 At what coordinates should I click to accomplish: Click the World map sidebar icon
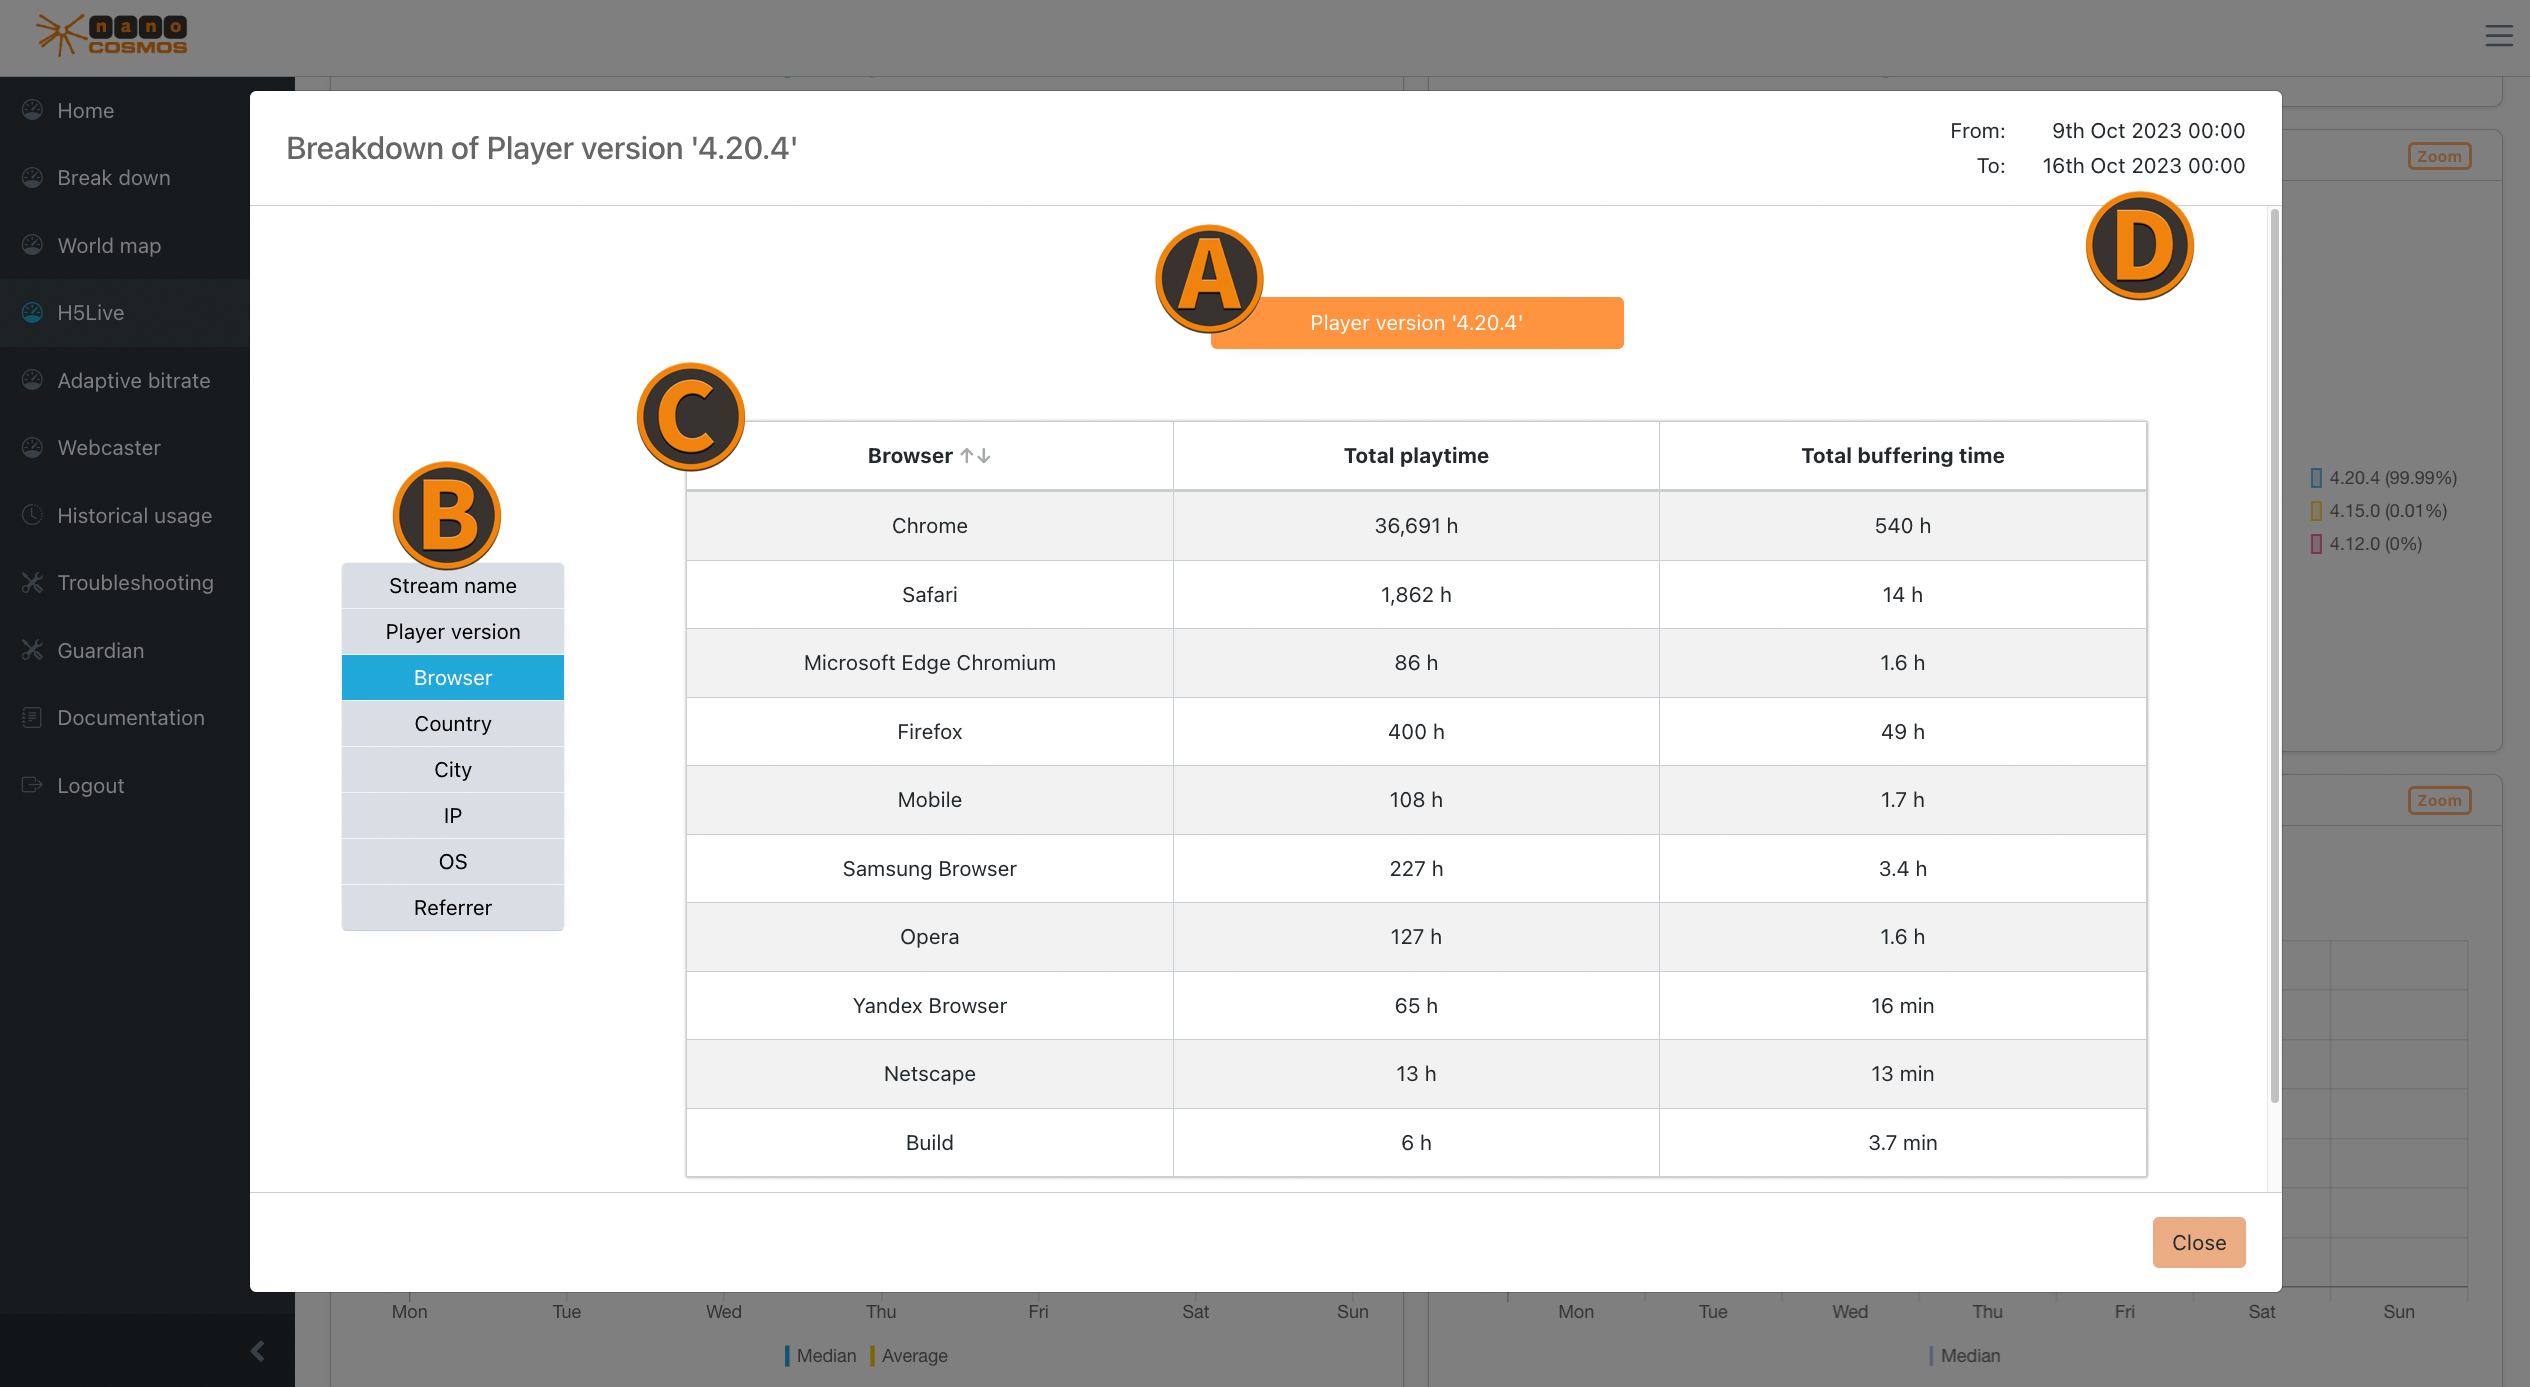[32, 245]
